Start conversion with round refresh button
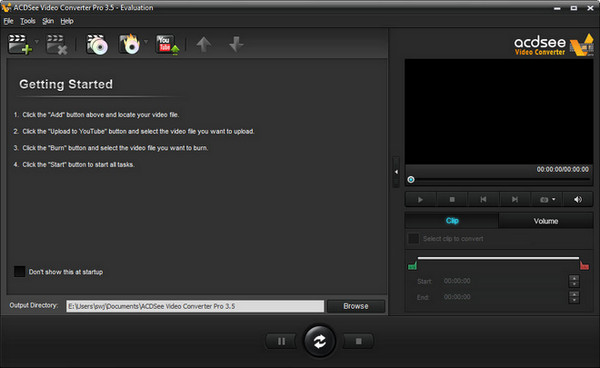 point(320,341)
